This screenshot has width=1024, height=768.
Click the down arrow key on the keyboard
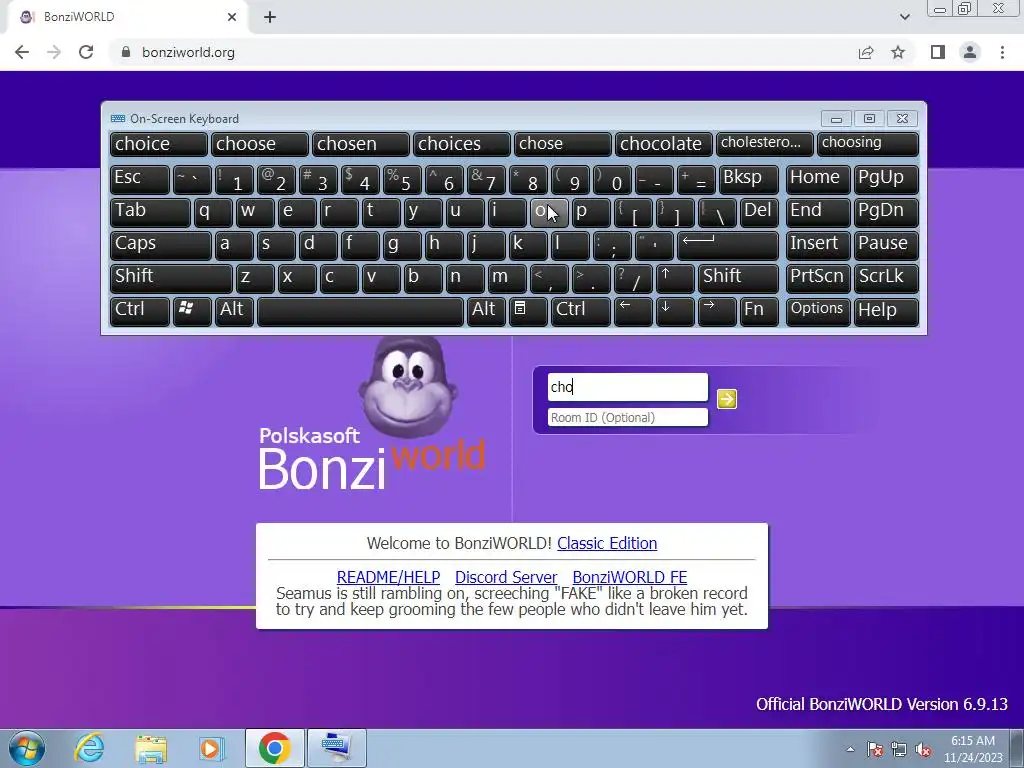(x=675, y=312)
